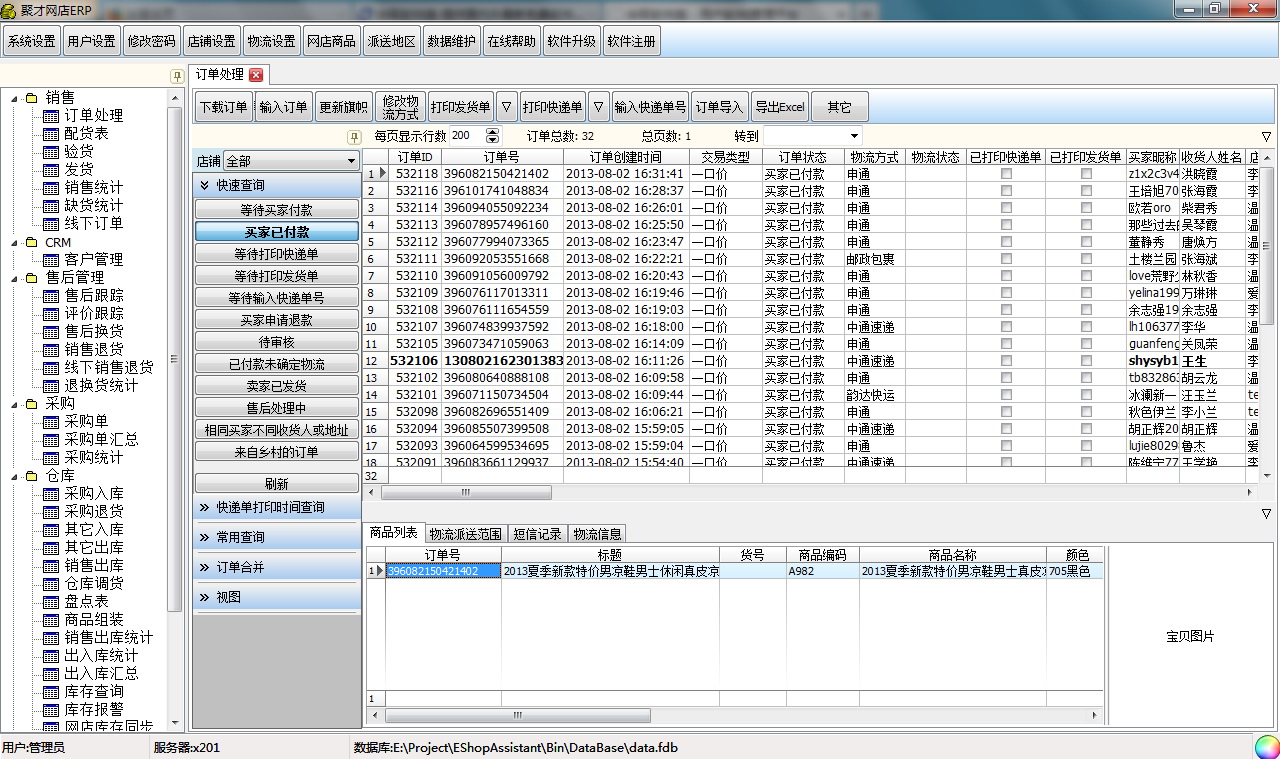This screenshot has height=759, width=1280.
Task: Close the 订单处理 tab with red X
Action: (x=256, y=75)
